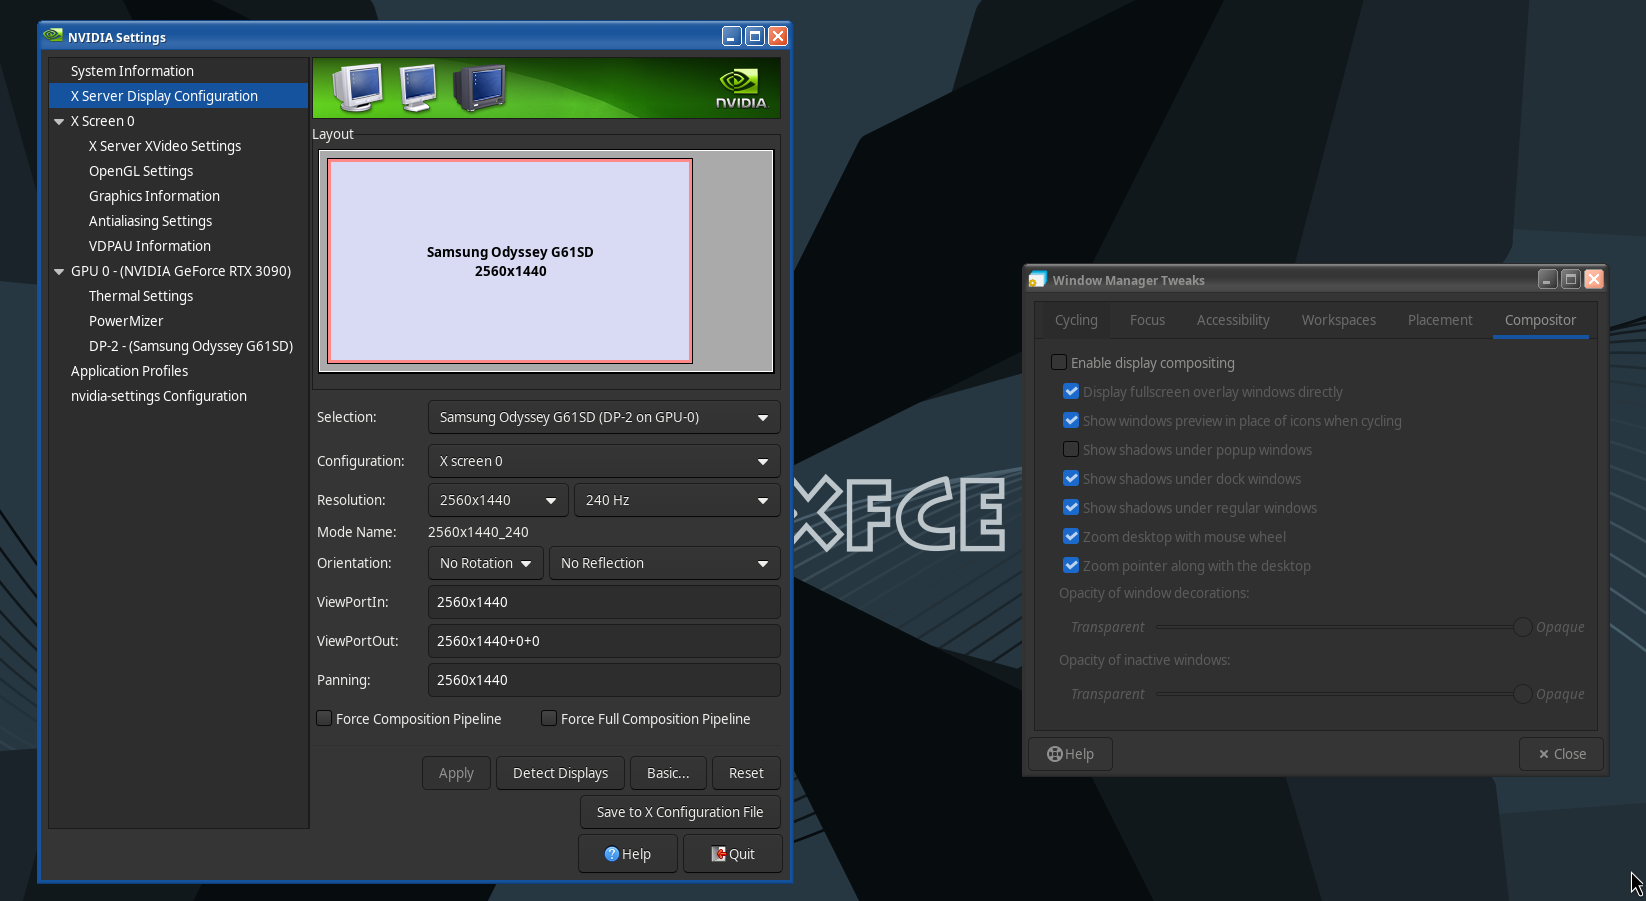Toggle Show shadows under dock windows
1646x901 pixels.
[x=1071, y=478]
